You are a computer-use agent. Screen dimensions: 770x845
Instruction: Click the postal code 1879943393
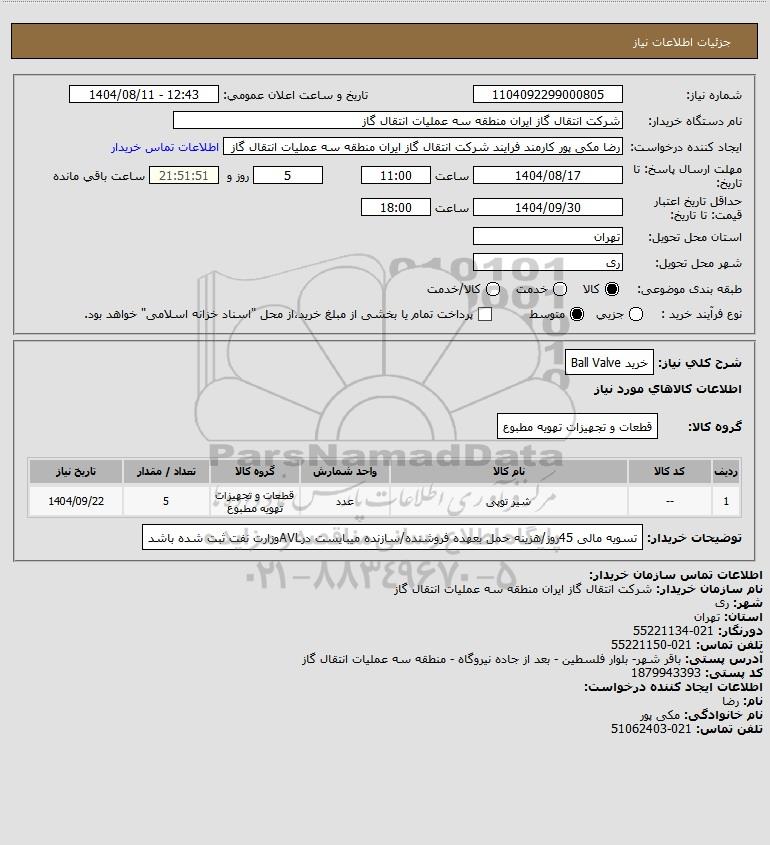pyautogui.click(x=665, y=673)
